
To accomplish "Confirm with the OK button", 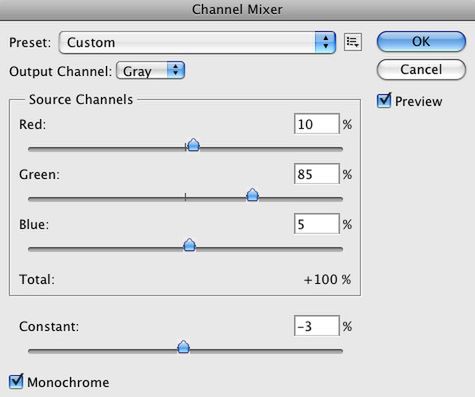I will [x=421, y=42].
